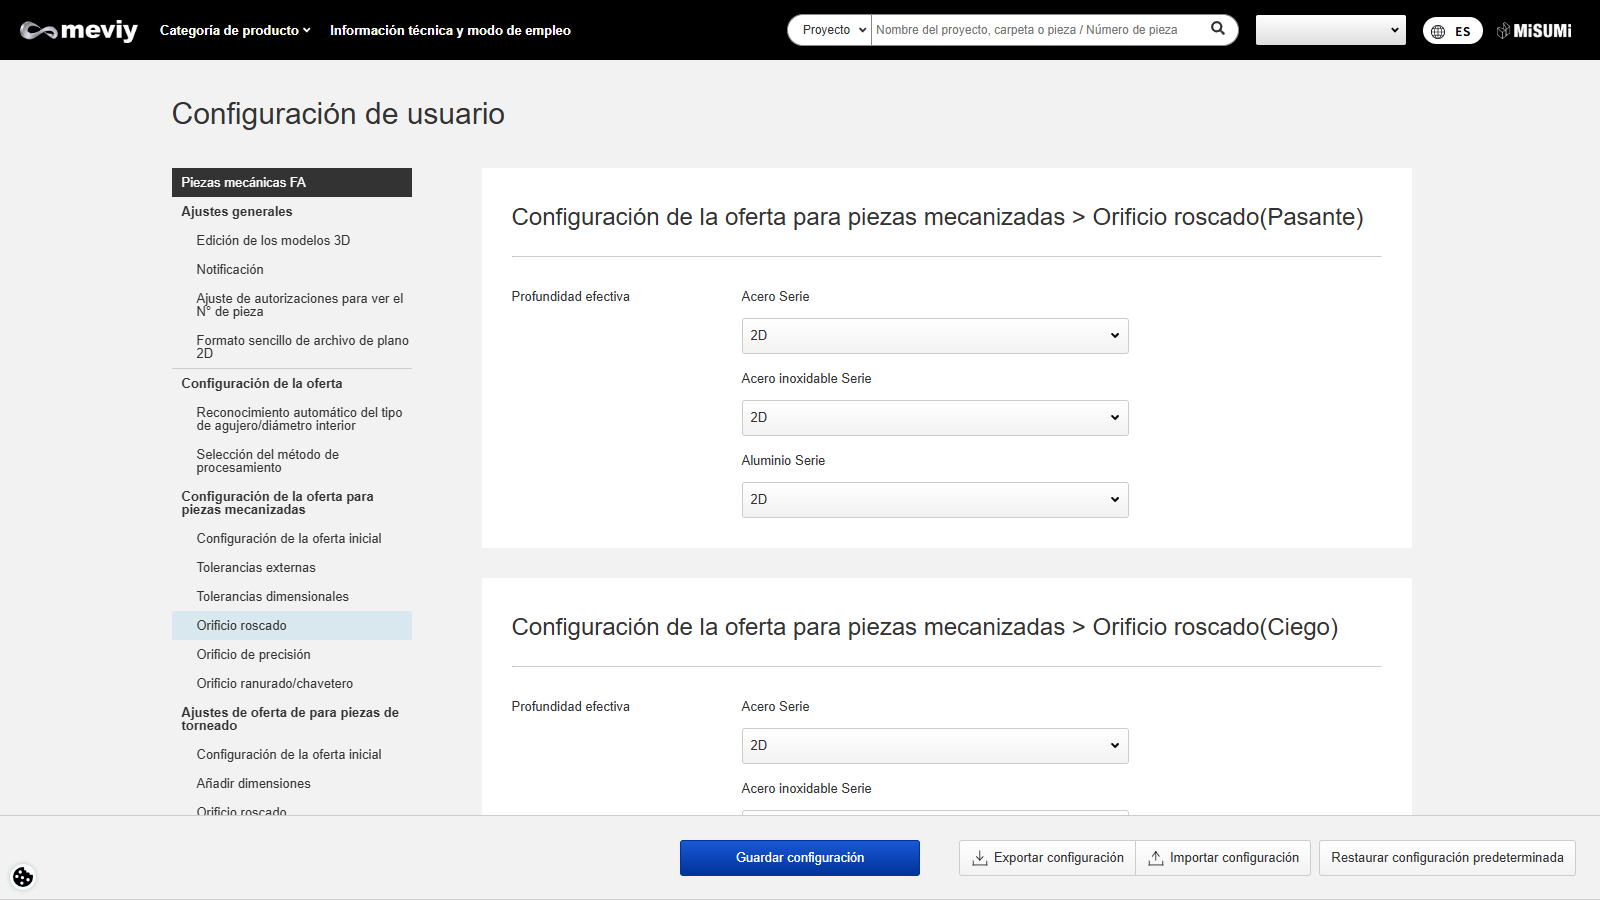Open the Proyecto search scope dropdown
This screenshot has height=900, width=1600.
point(830,30)
